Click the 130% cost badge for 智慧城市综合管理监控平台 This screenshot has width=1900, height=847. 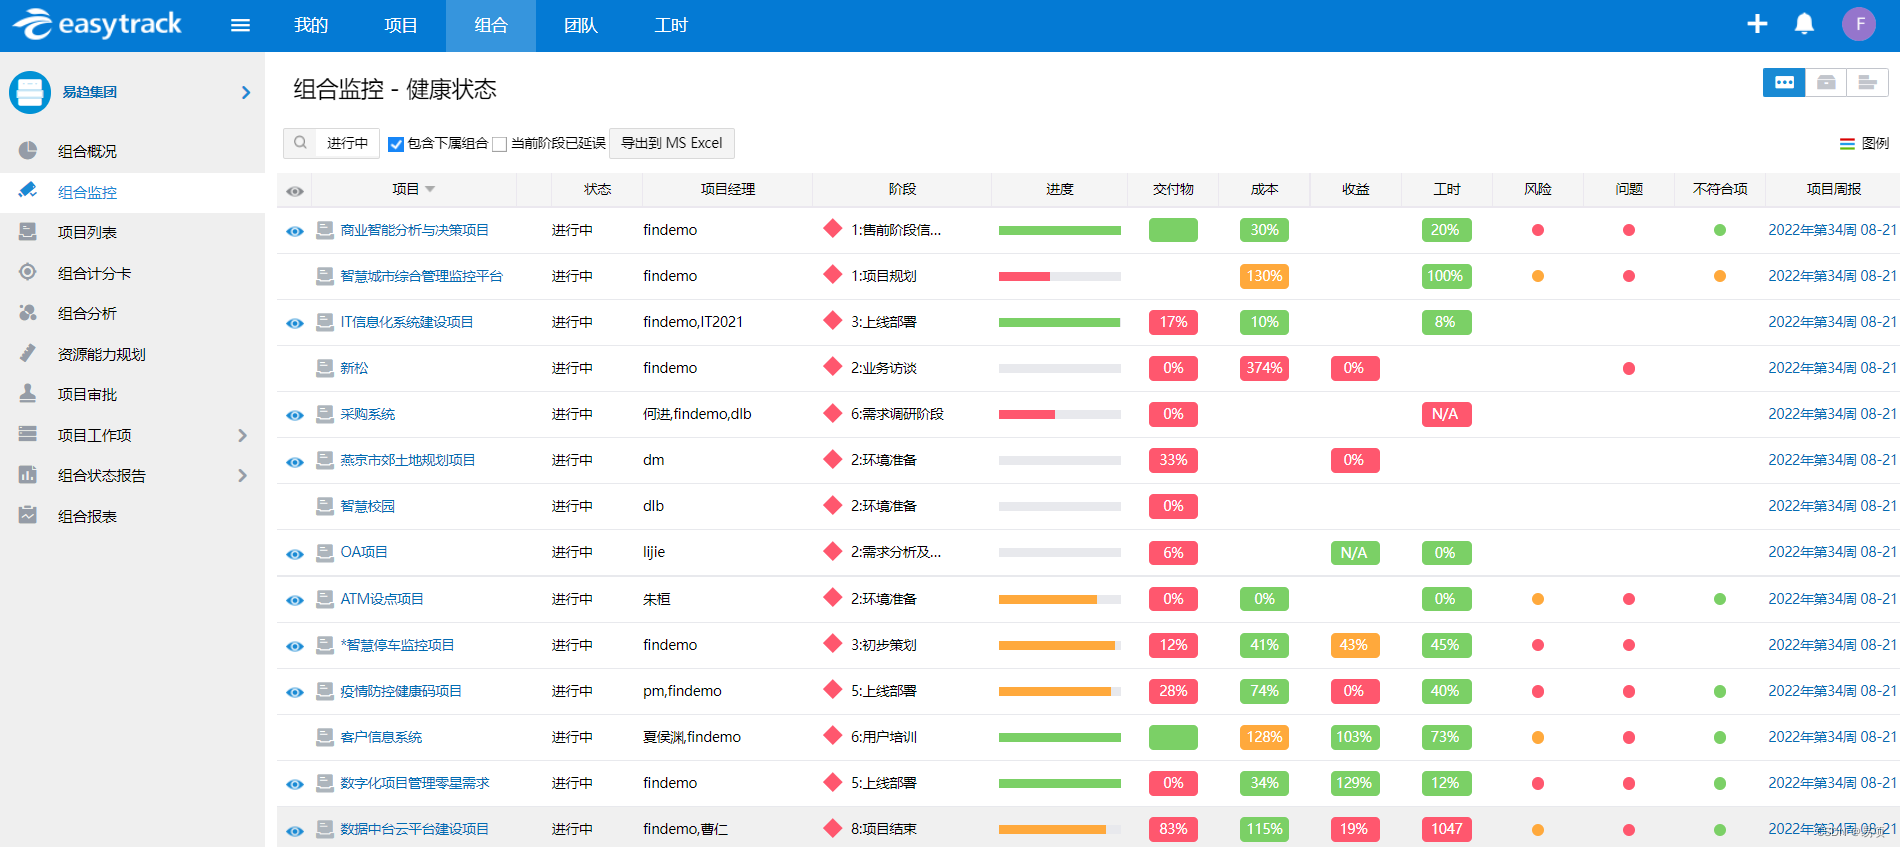point(1264,276)
